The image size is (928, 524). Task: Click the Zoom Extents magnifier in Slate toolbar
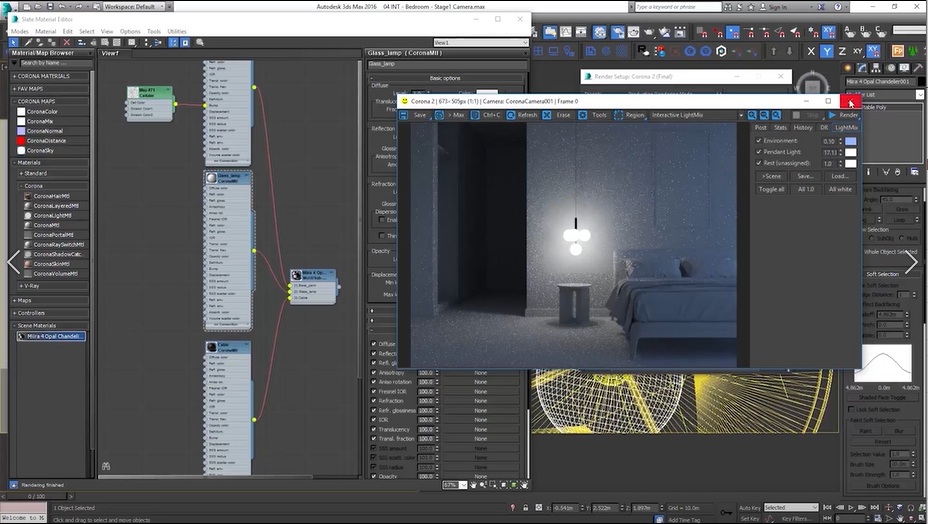200,43
